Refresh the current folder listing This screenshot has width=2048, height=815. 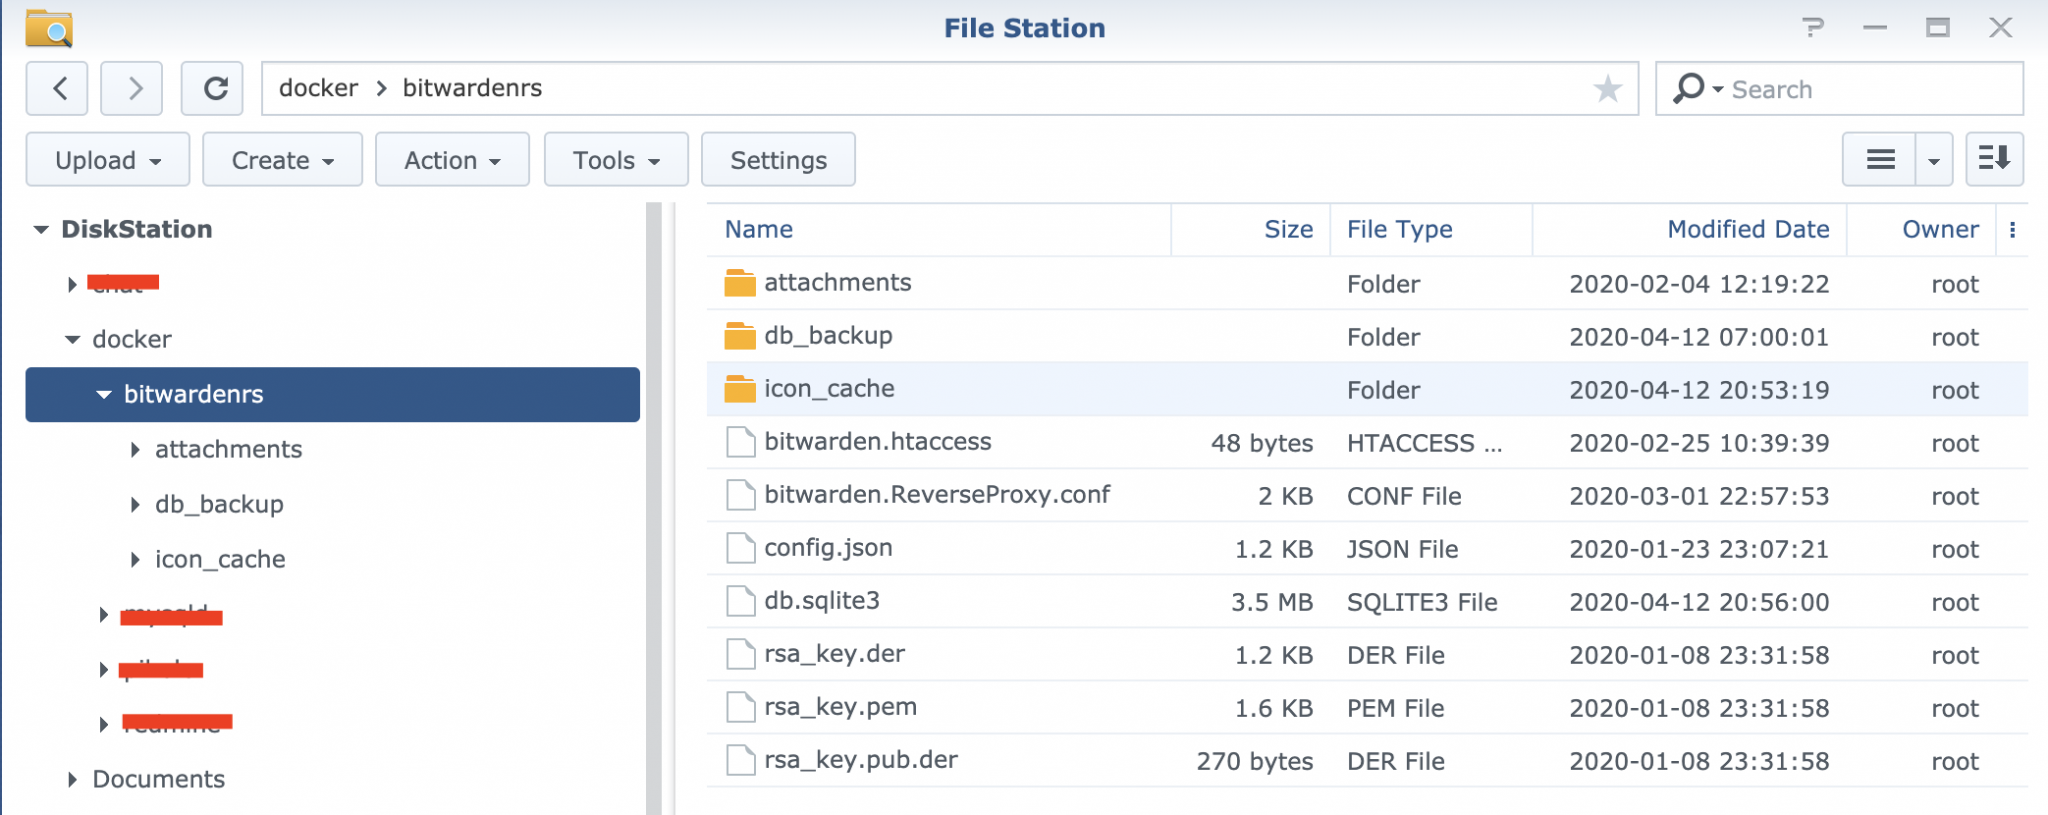(214, 89)
